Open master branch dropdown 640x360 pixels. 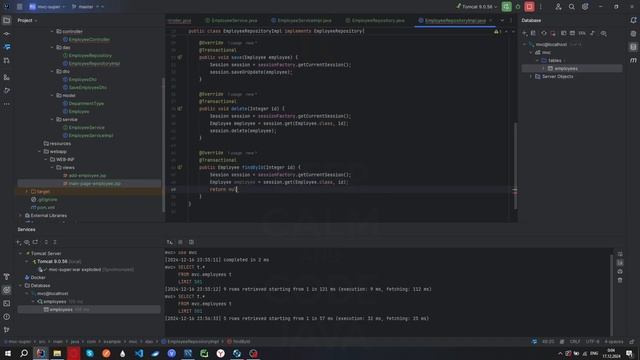coord(87,7)
